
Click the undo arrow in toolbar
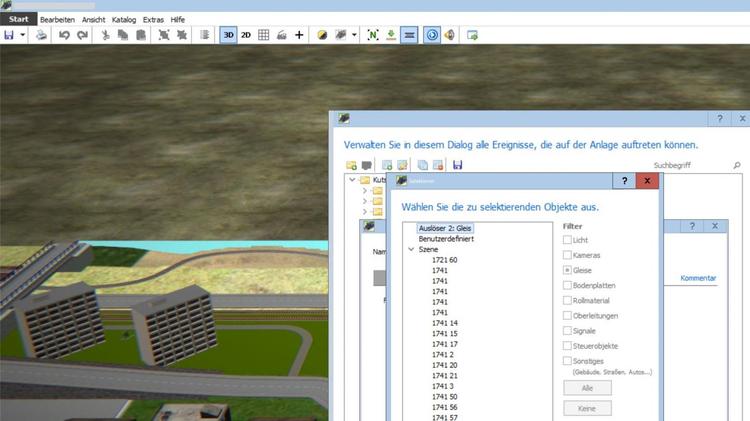pos(64,35)
